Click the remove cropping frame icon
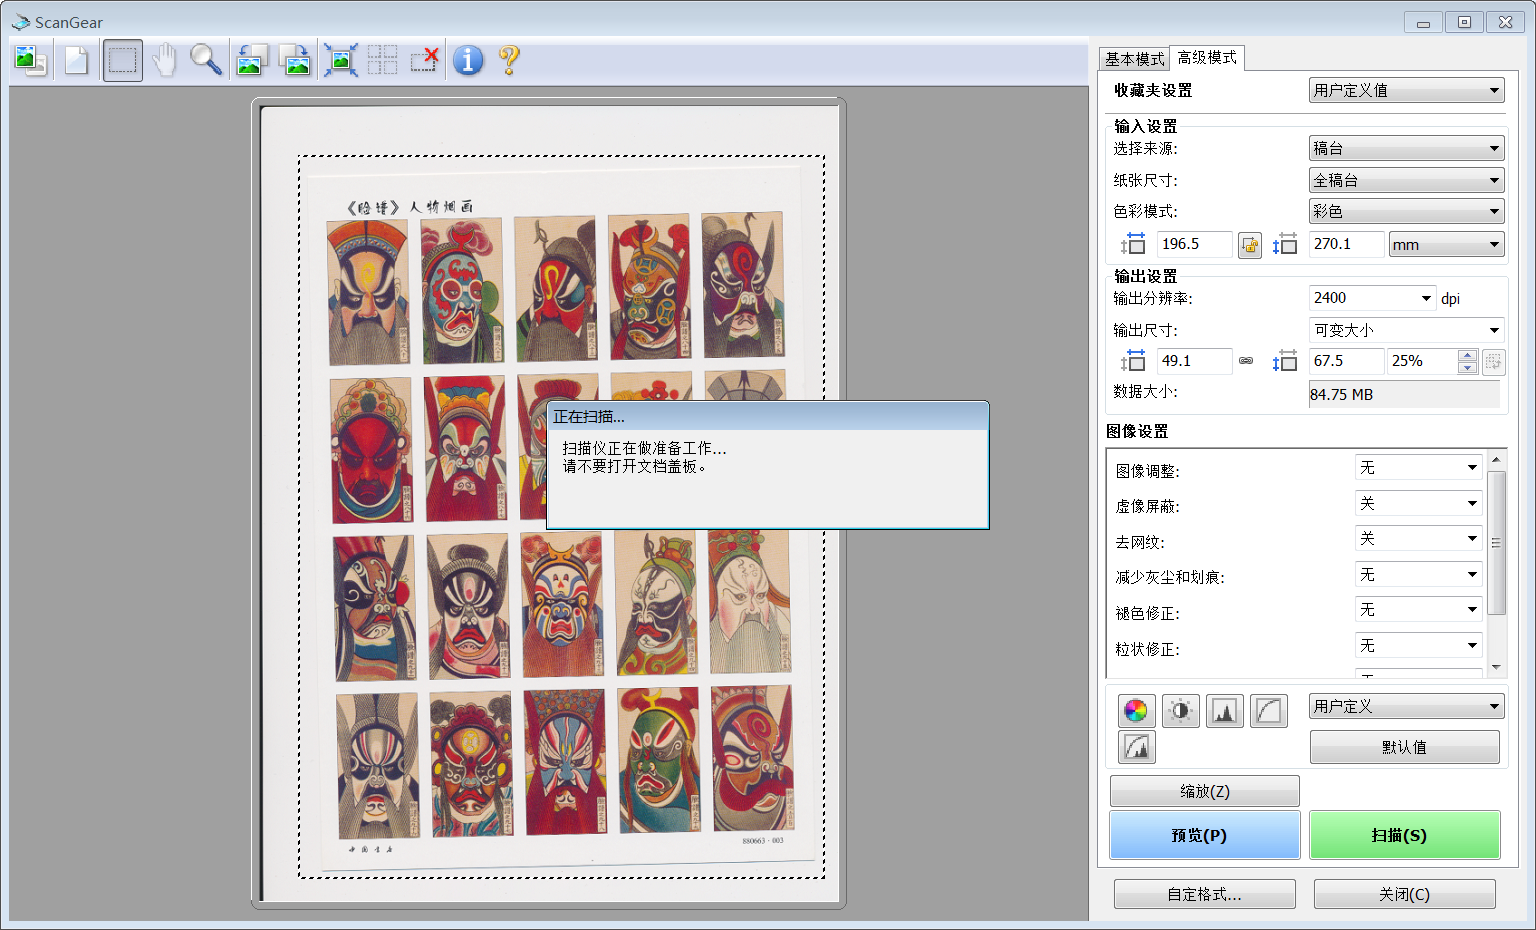1536x930 pixels. pyautogui.click(x=425, y=61)
